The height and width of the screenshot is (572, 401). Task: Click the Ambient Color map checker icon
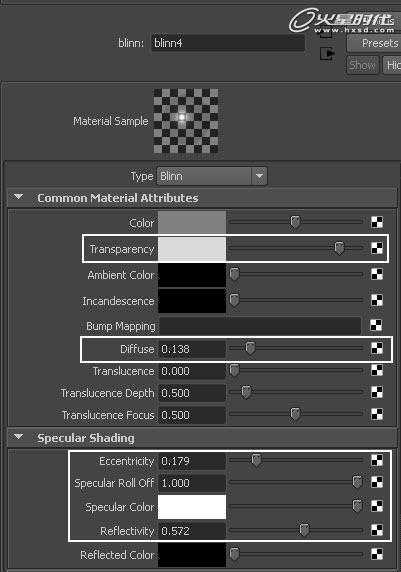377,274
